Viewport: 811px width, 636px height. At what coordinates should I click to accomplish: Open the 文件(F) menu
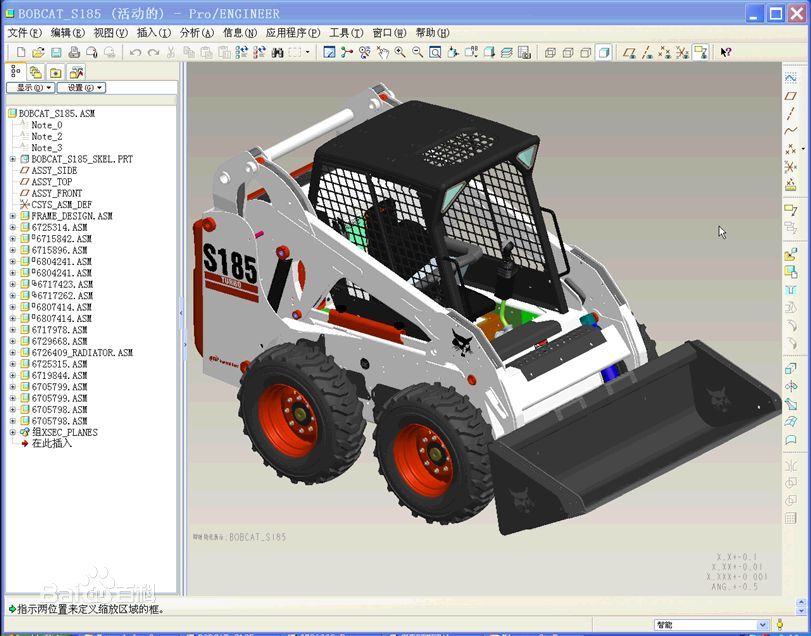pos(24,33)
